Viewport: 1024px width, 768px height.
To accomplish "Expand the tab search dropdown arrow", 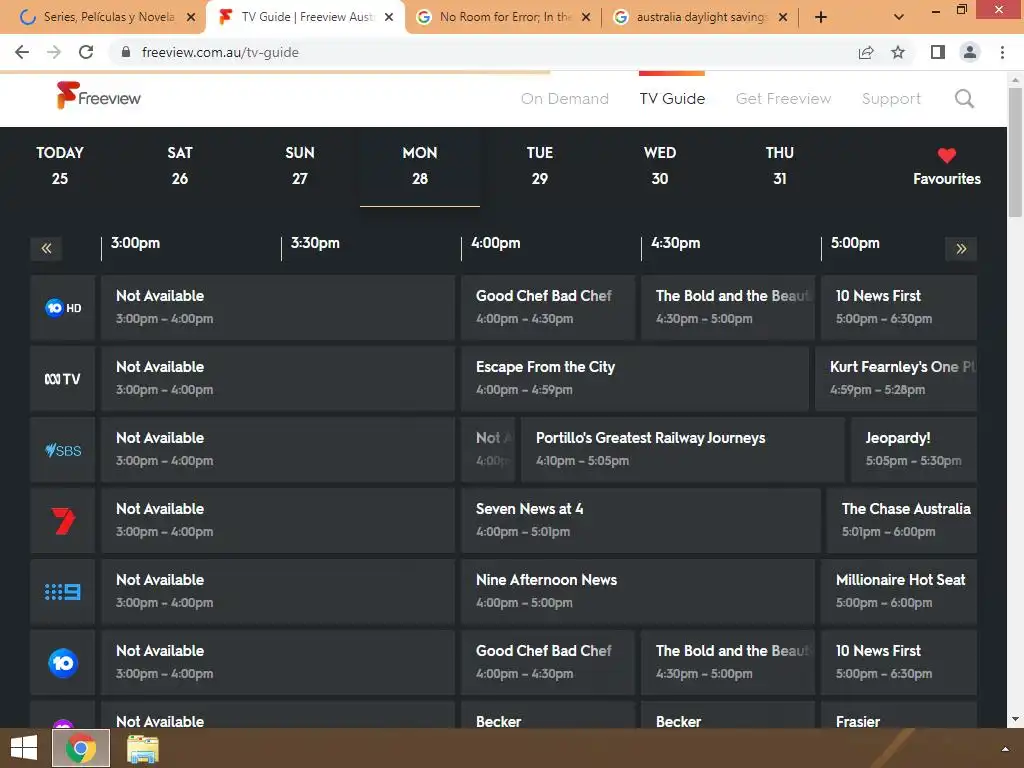I will [899, 17].
